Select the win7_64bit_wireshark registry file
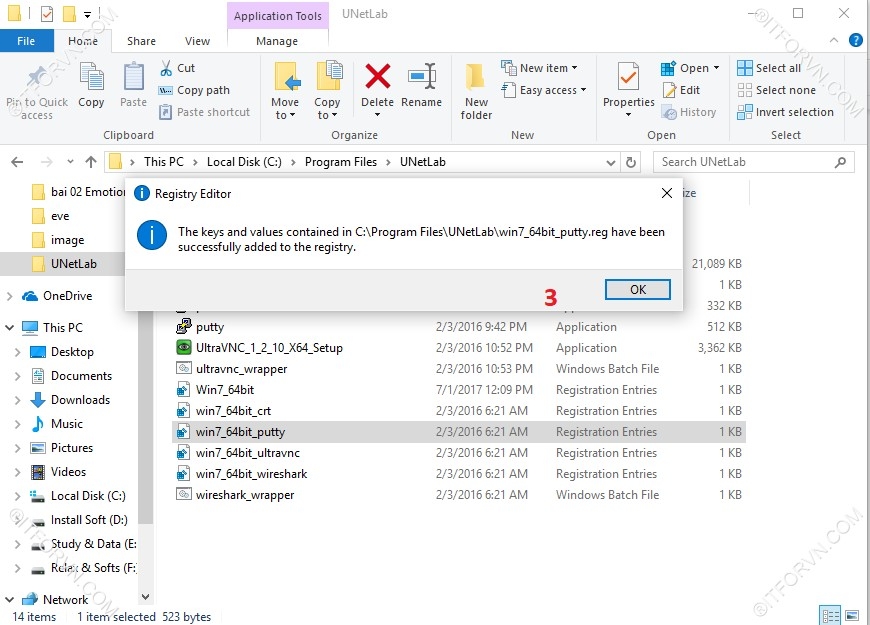This screenshot has height=625, width=870. click(251, 474)
